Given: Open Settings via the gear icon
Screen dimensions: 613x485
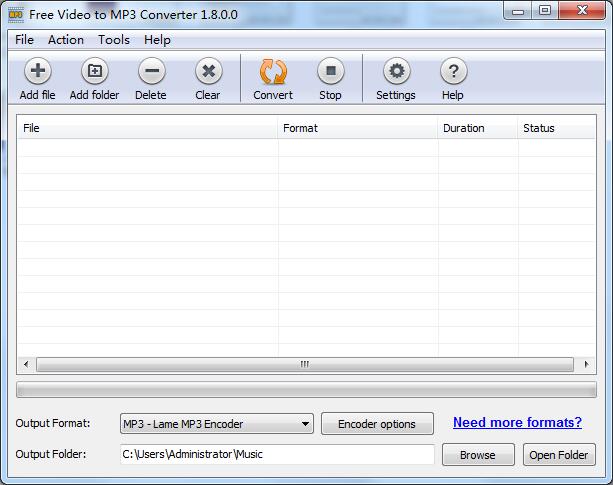Looking at the screenshot, I should pyautogui.click(x=396, y=72).
